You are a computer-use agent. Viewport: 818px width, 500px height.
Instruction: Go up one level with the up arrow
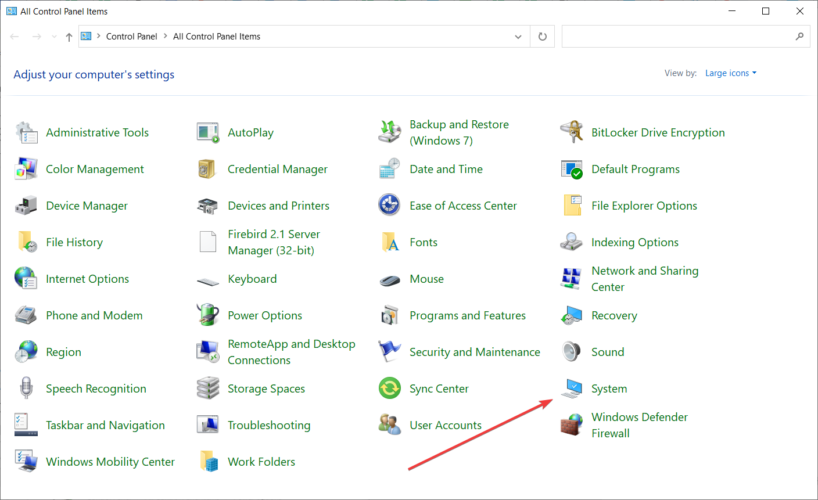click(x=69, y=37)
